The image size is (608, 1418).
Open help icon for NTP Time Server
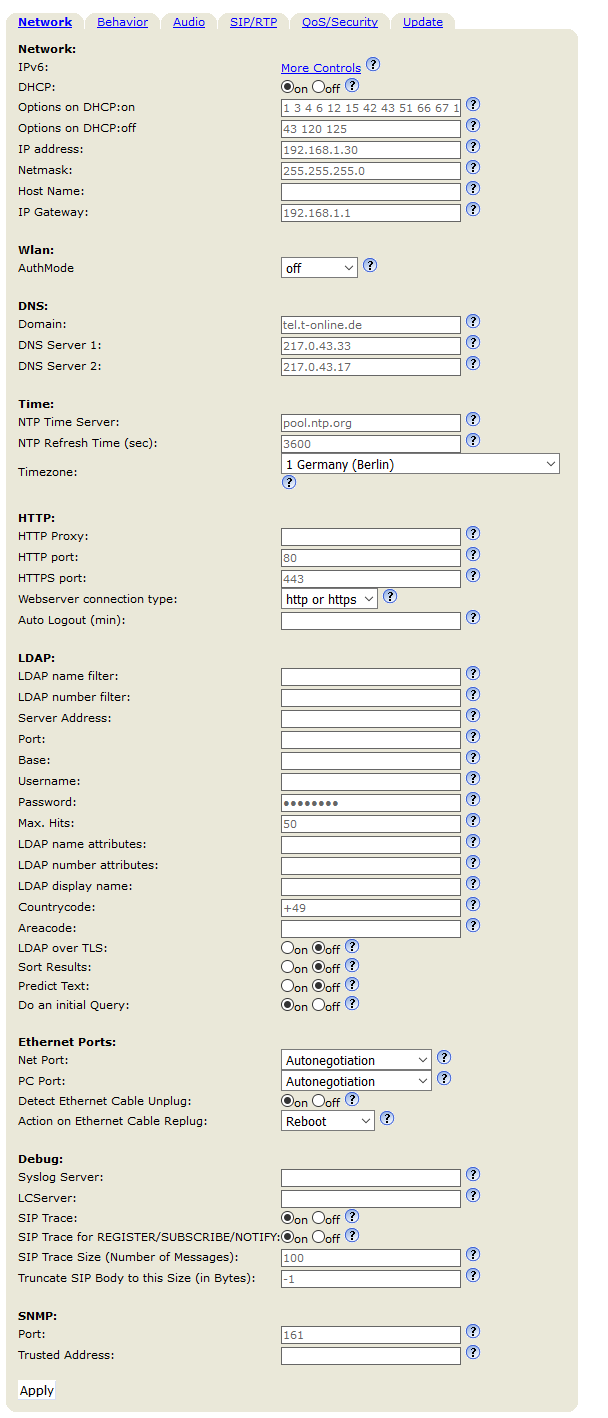473,419
